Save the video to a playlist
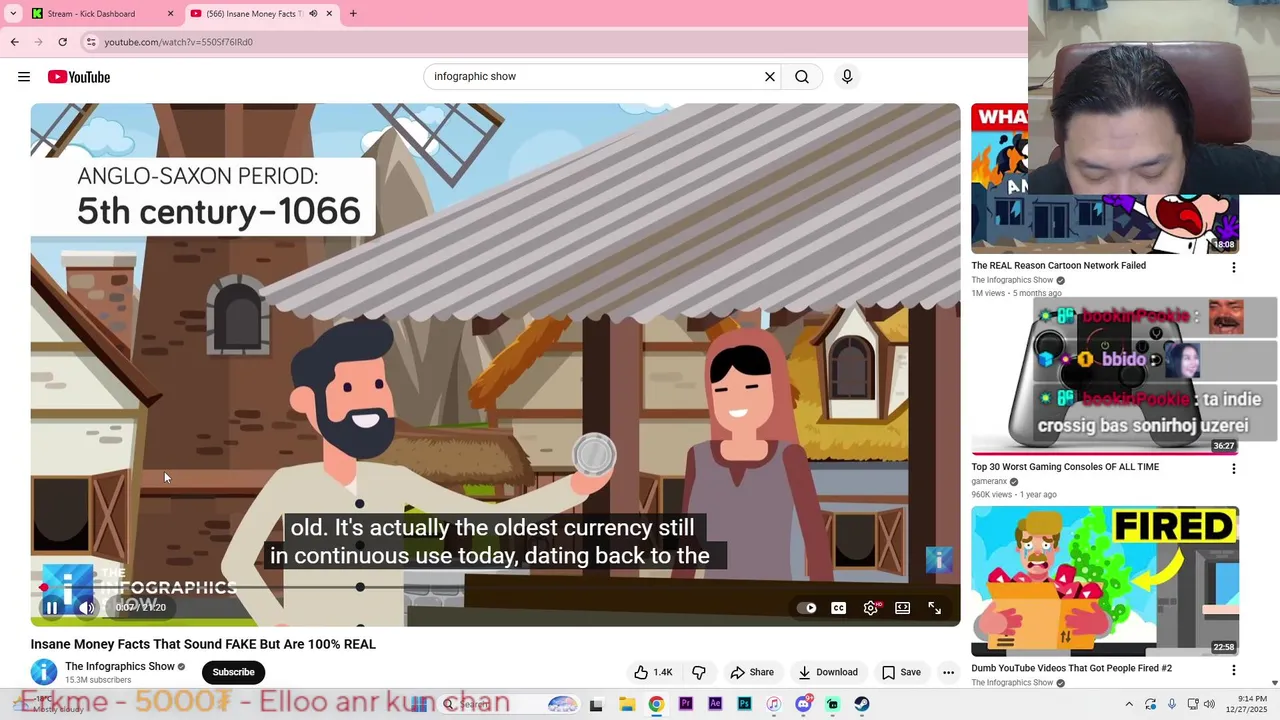Viewport: 1280px width, 720px height. tap(901, 672)
